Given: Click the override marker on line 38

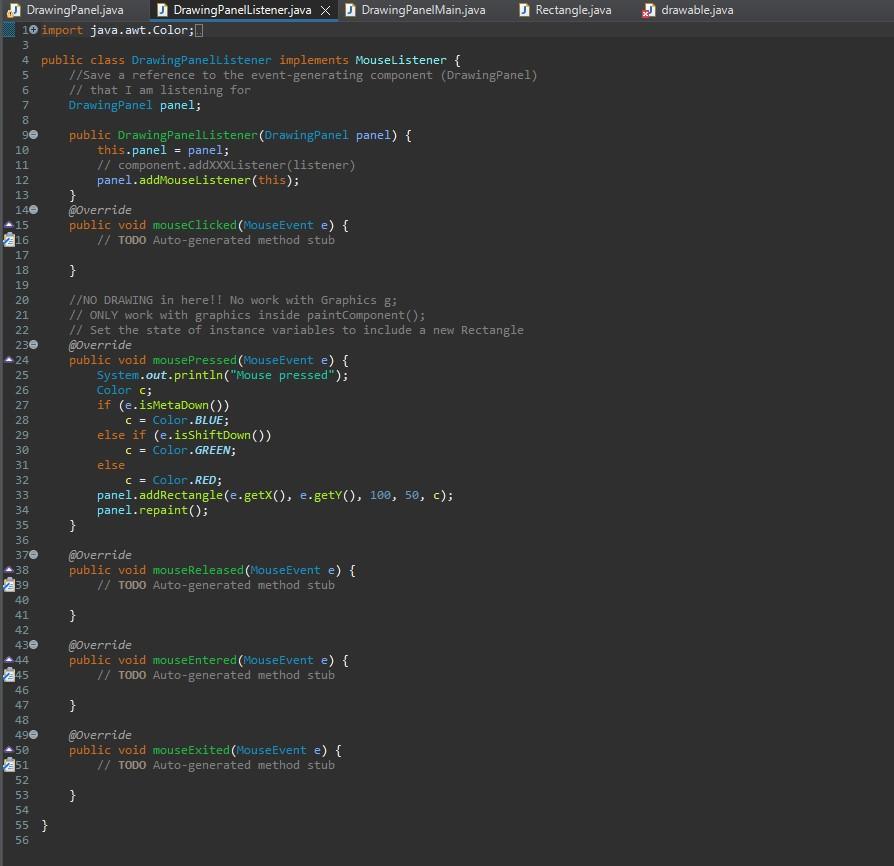Looking at the screenshot, I should (x=9, y=570).
